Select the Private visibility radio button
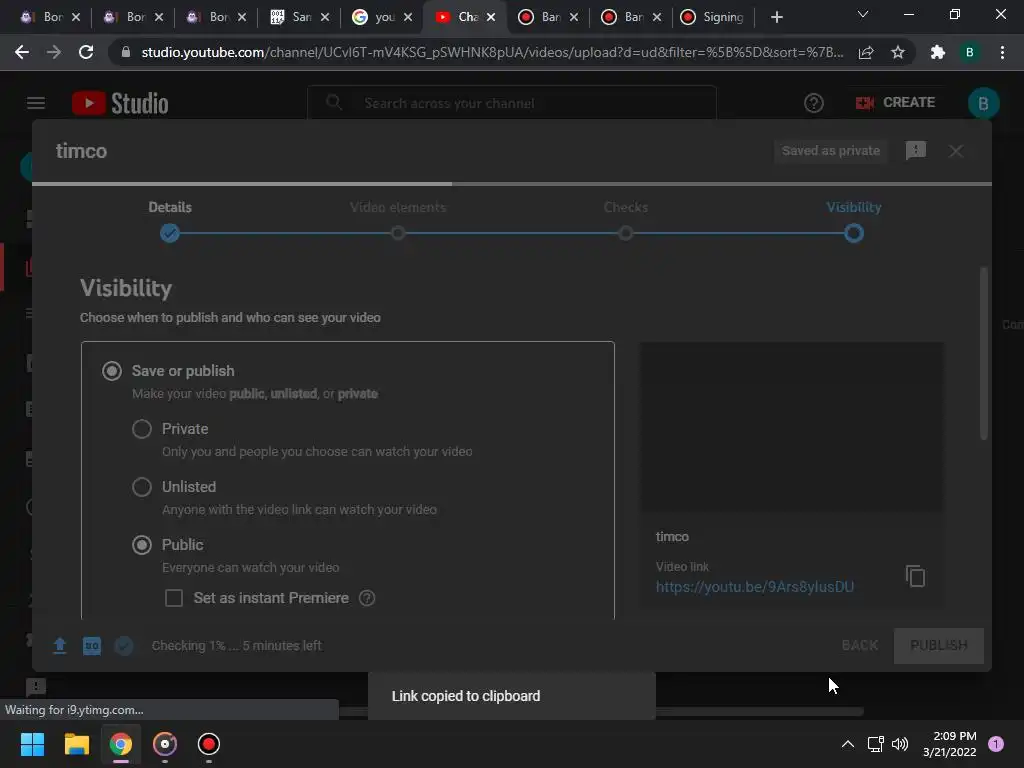Screen dimensions: 1024x768 (142, 429)
